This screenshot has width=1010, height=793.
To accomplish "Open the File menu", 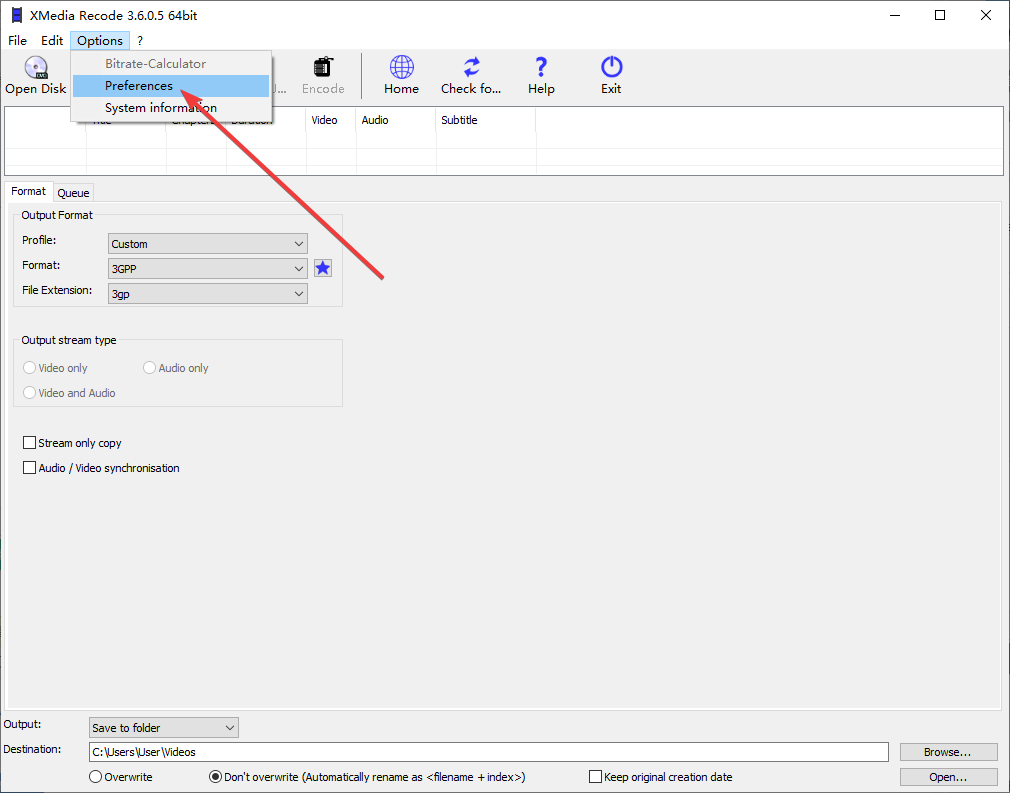I will click(x=17, y=41).
